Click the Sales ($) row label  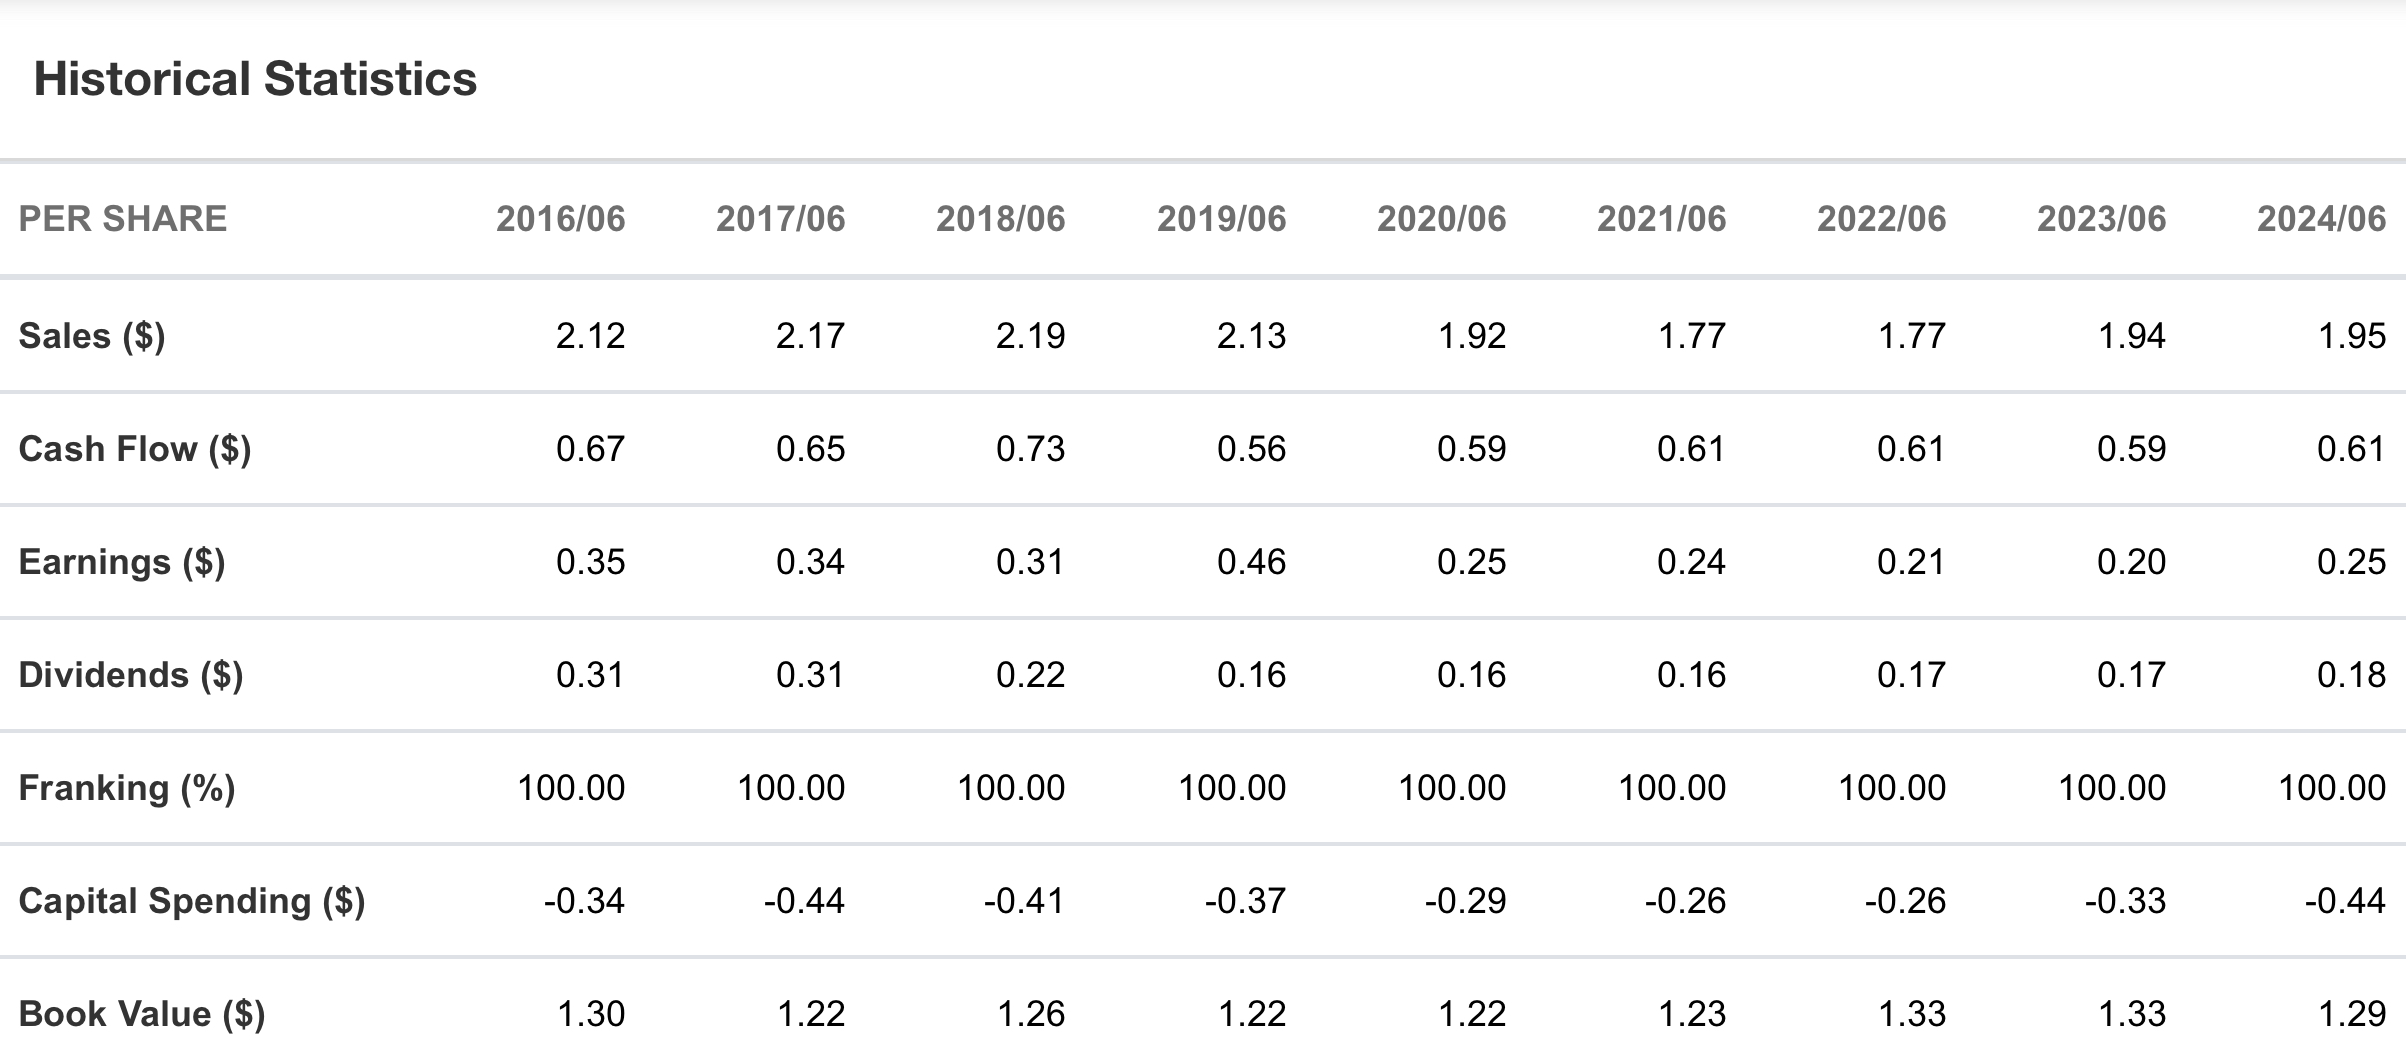(x=92, y=336)
